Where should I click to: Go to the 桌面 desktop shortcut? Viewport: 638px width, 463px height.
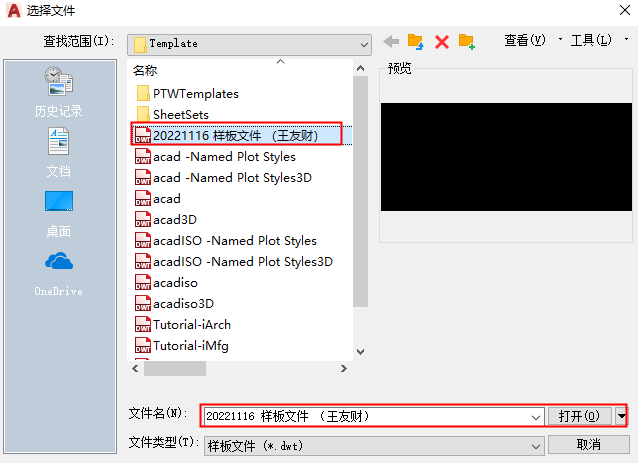coord(58,213)
